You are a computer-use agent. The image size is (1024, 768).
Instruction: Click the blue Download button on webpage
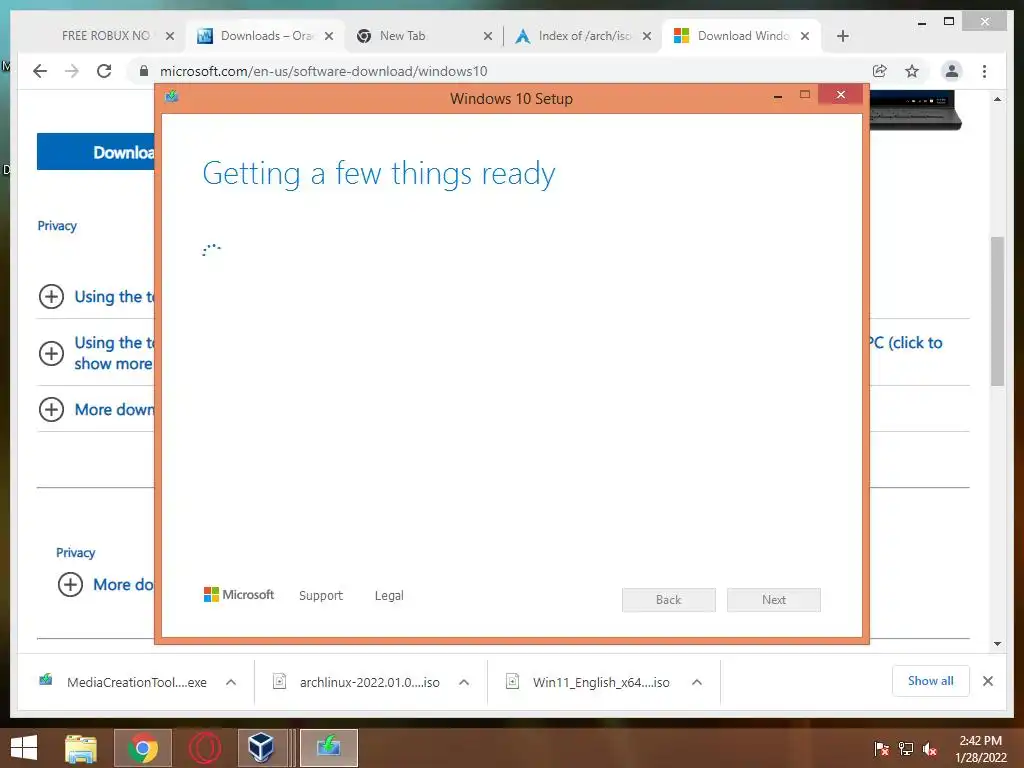96,152
